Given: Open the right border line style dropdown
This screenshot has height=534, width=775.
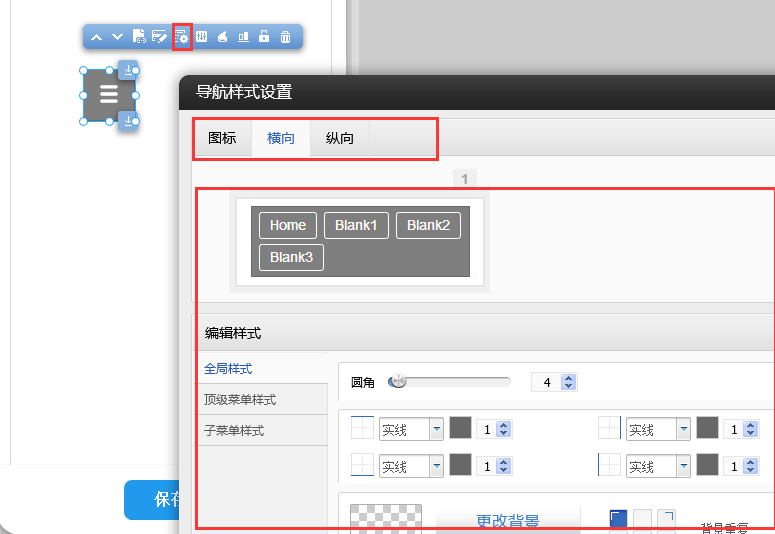Looking at the screenshot, I should [683, 429].
